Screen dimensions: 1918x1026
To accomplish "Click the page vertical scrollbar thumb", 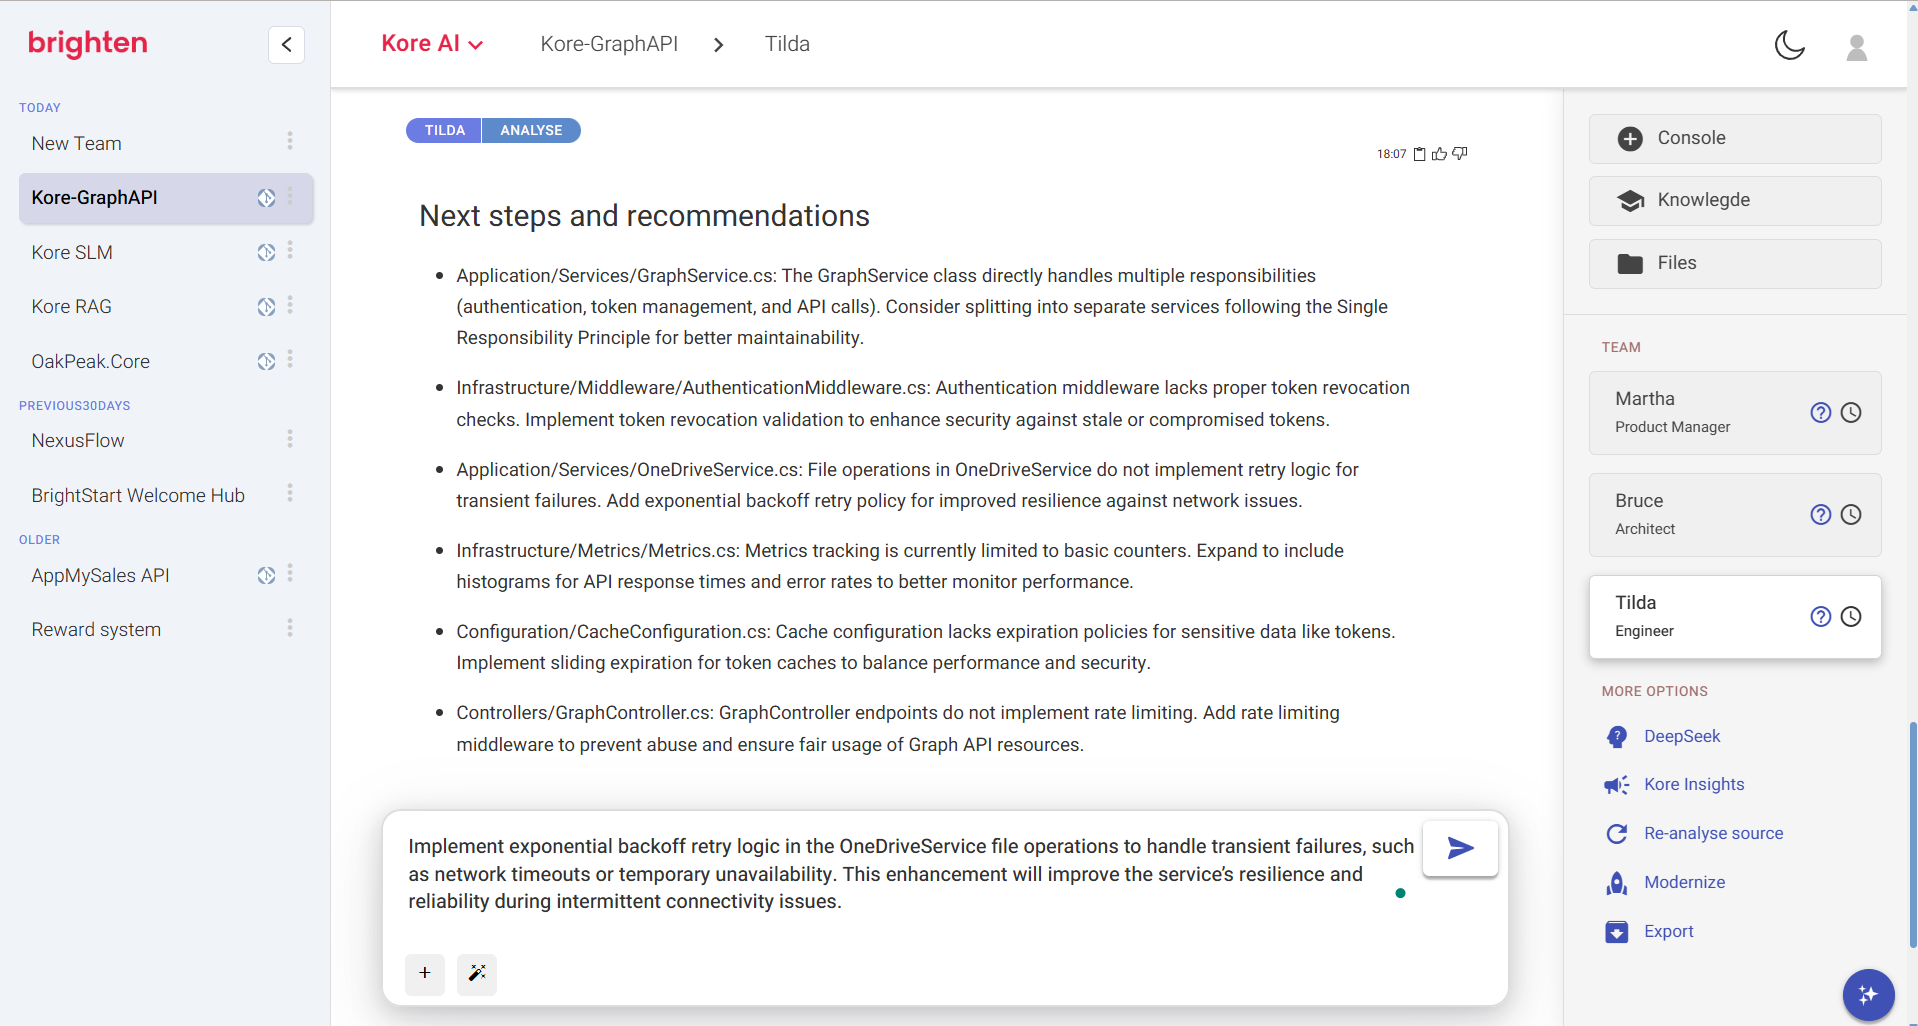I will tap(1913, 835).
